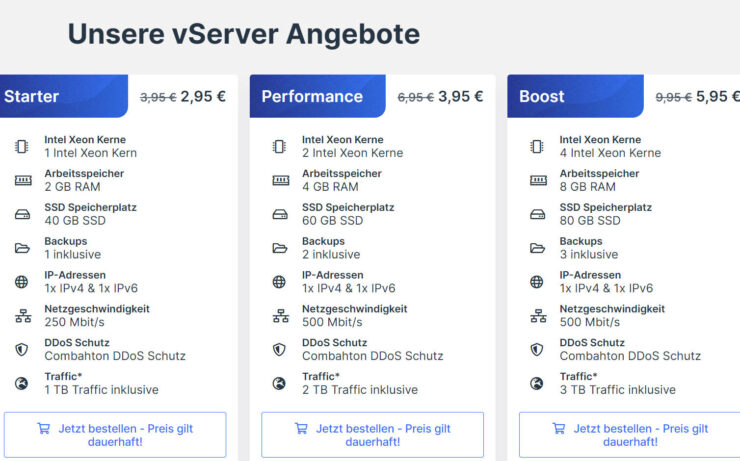This screenshot has width=740, height=461.
Task: Click the IP-Adressen globe icon in the Performance plan
Action: (280, 282)
